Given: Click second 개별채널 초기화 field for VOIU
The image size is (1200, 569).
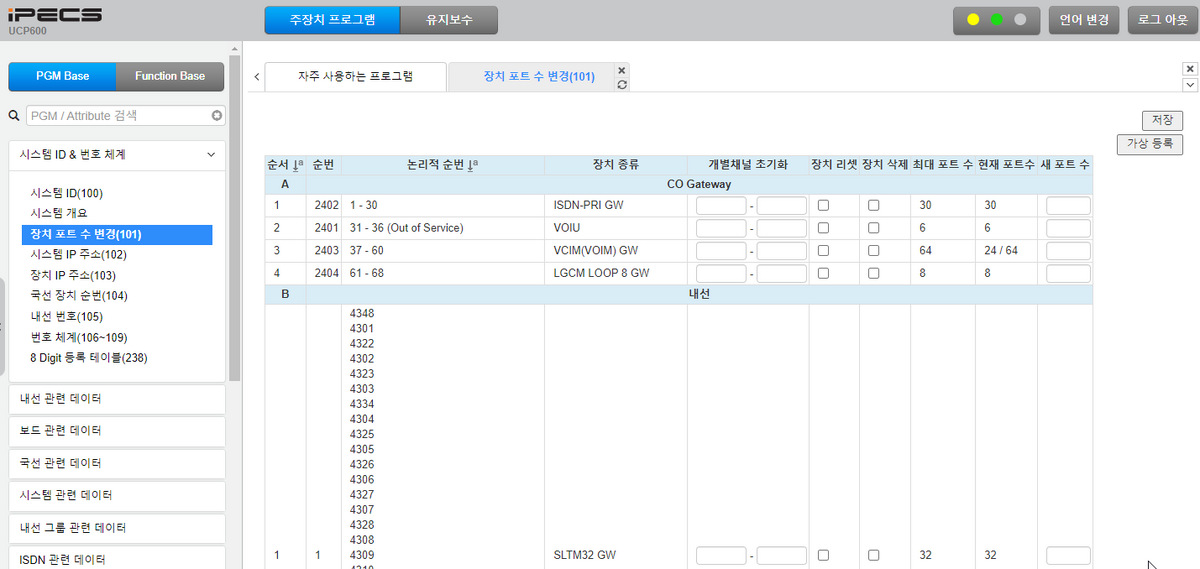Looking at the screenshot, I should point(782,228).
